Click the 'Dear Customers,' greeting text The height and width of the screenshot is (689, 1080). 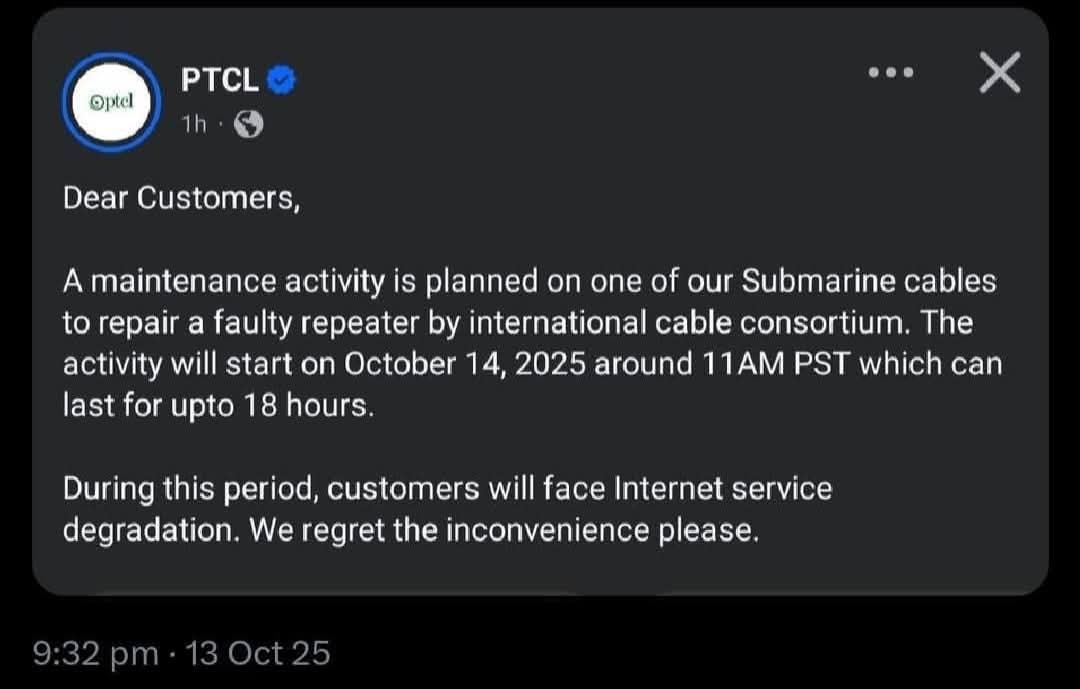[x=181, y=198]
